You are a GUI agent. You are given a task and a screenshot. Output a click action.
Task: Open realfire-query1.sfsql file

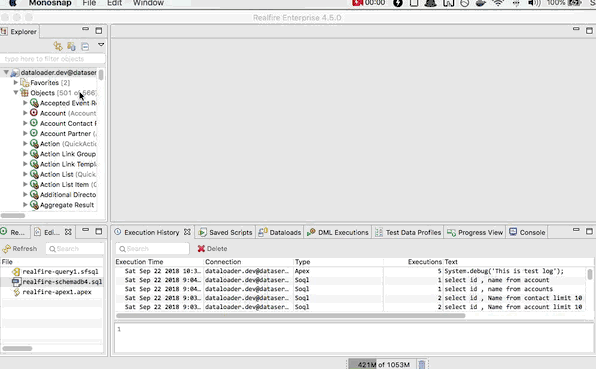60,271
